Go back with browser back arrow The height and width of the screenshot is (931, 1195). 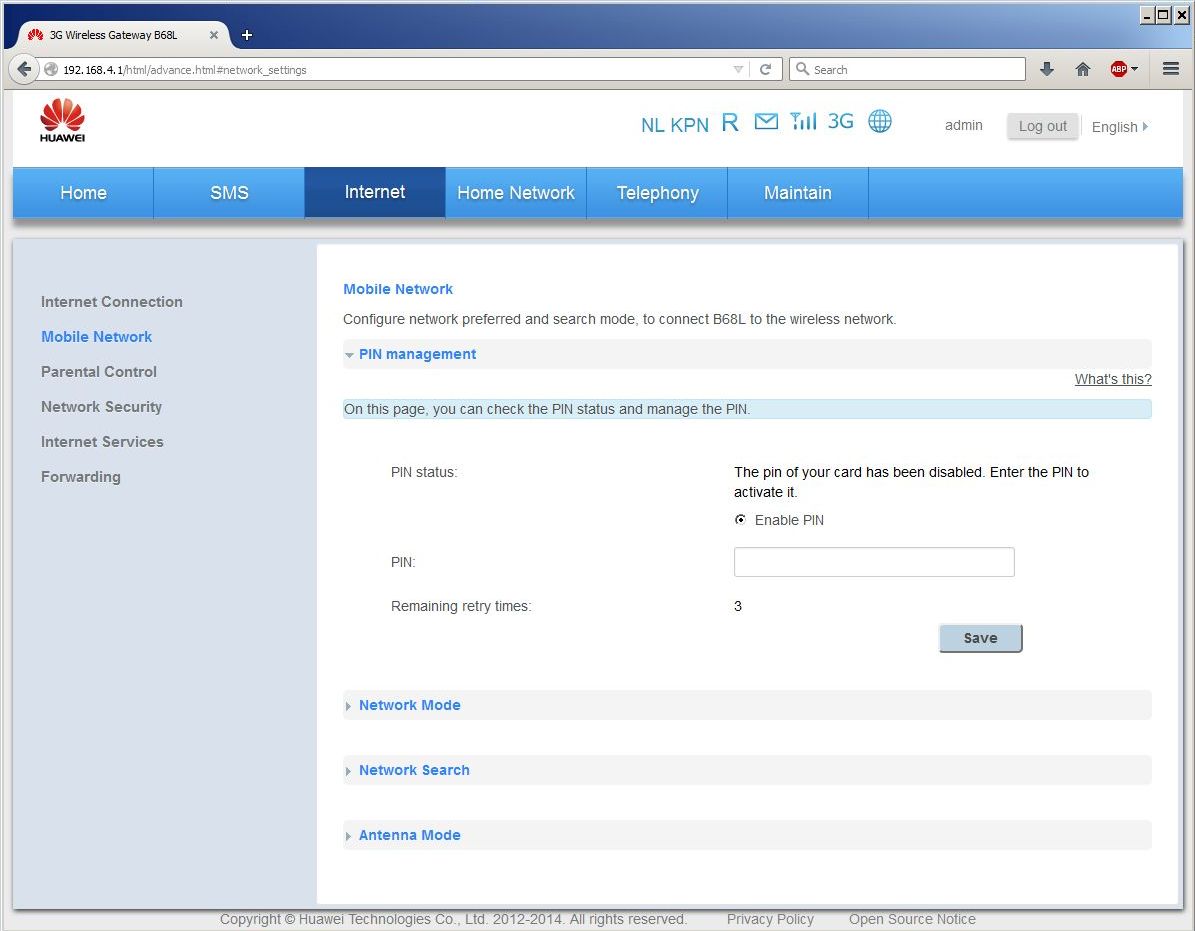click(x=24, y=69)
